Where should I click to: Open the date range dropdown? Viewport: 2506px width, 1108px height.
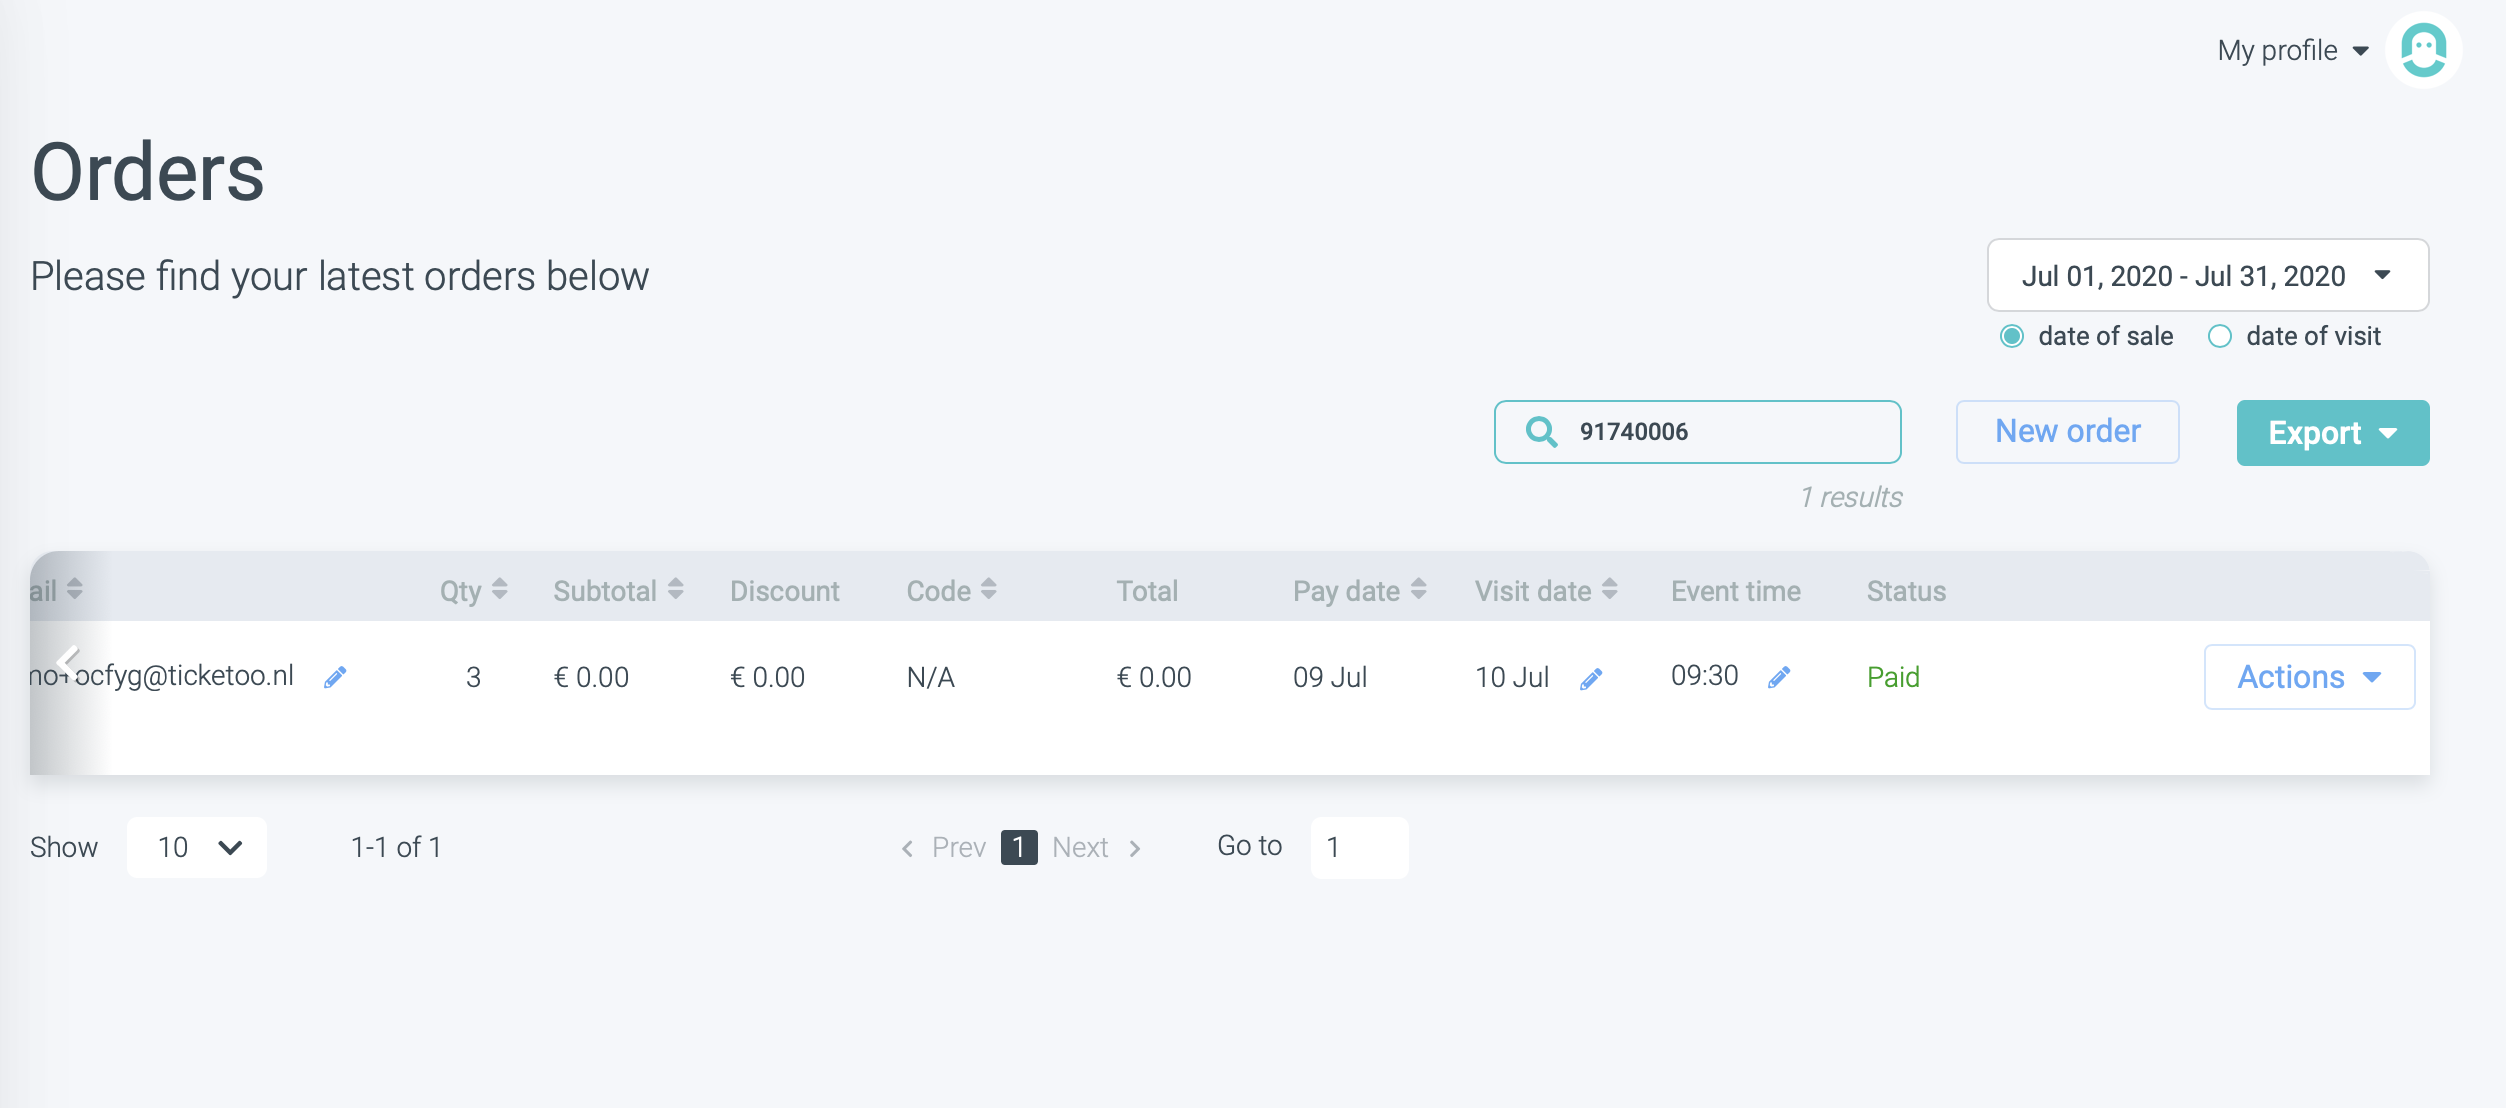pyautogui.click(x=2207, y=275)
